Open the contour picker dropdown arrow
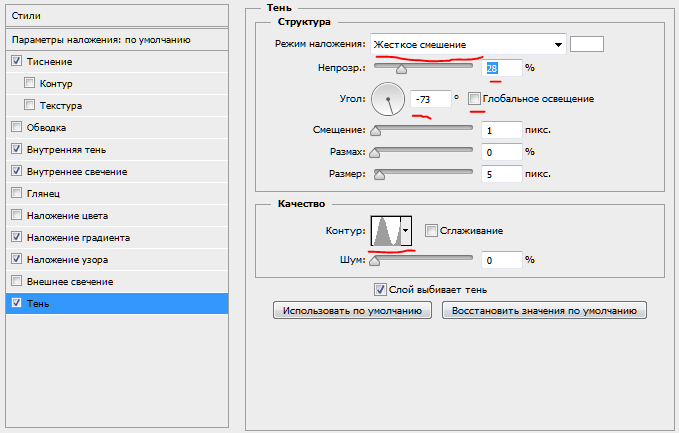This screenshot has width=679, height=433. pos(405,231)
